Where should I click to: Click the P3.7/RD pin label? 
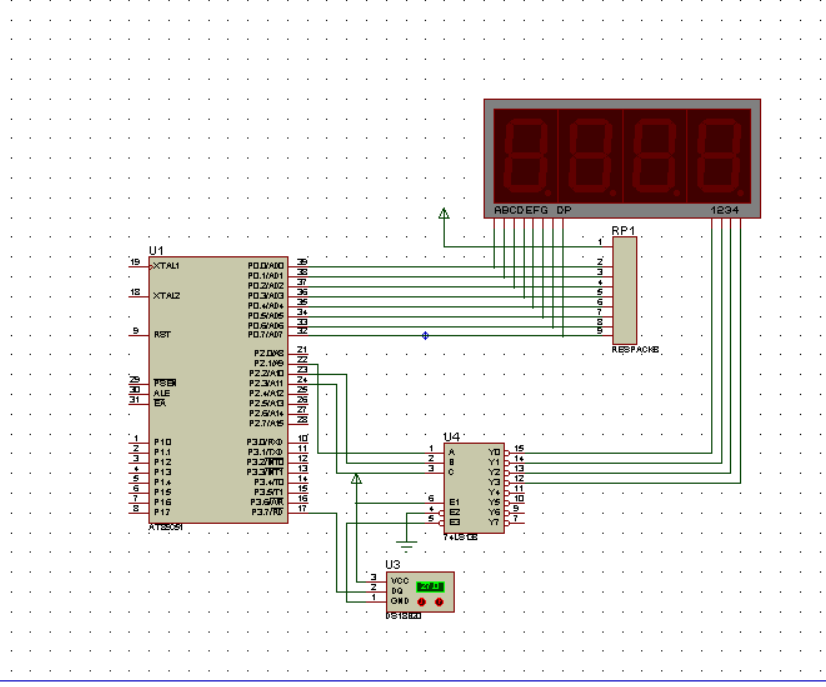click(x=268, y=513)
